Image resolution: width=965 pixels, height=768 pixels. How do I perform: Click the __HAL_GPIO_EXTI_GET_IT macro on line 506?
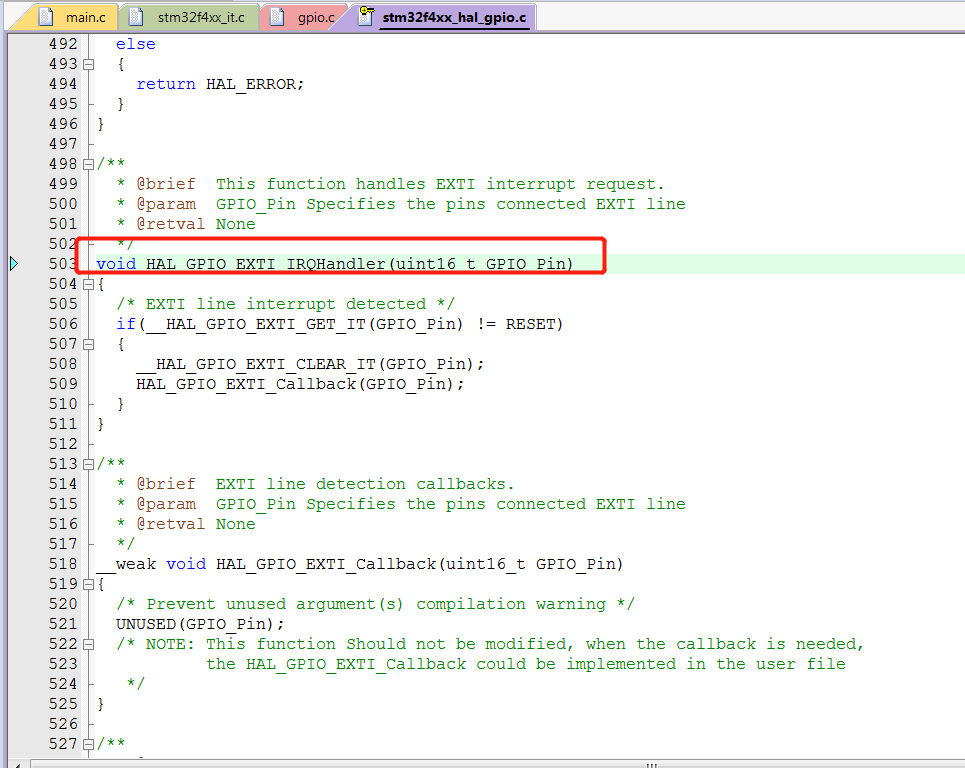click(x=256, y=324)
